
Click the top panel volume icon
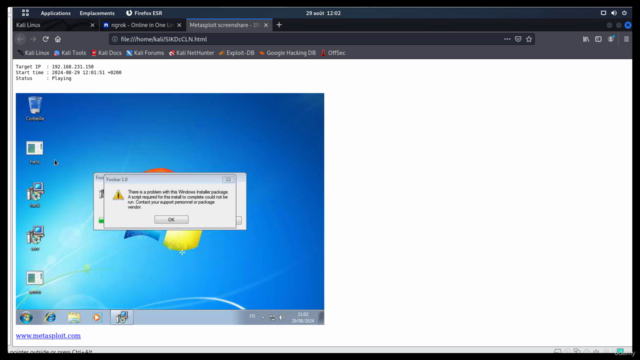(613, 13)
